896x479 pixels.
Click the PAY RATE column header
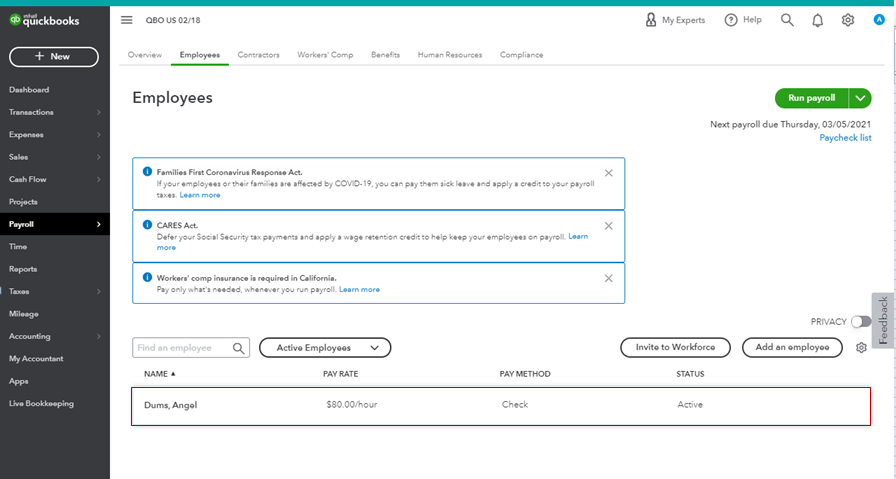(341, 374)
